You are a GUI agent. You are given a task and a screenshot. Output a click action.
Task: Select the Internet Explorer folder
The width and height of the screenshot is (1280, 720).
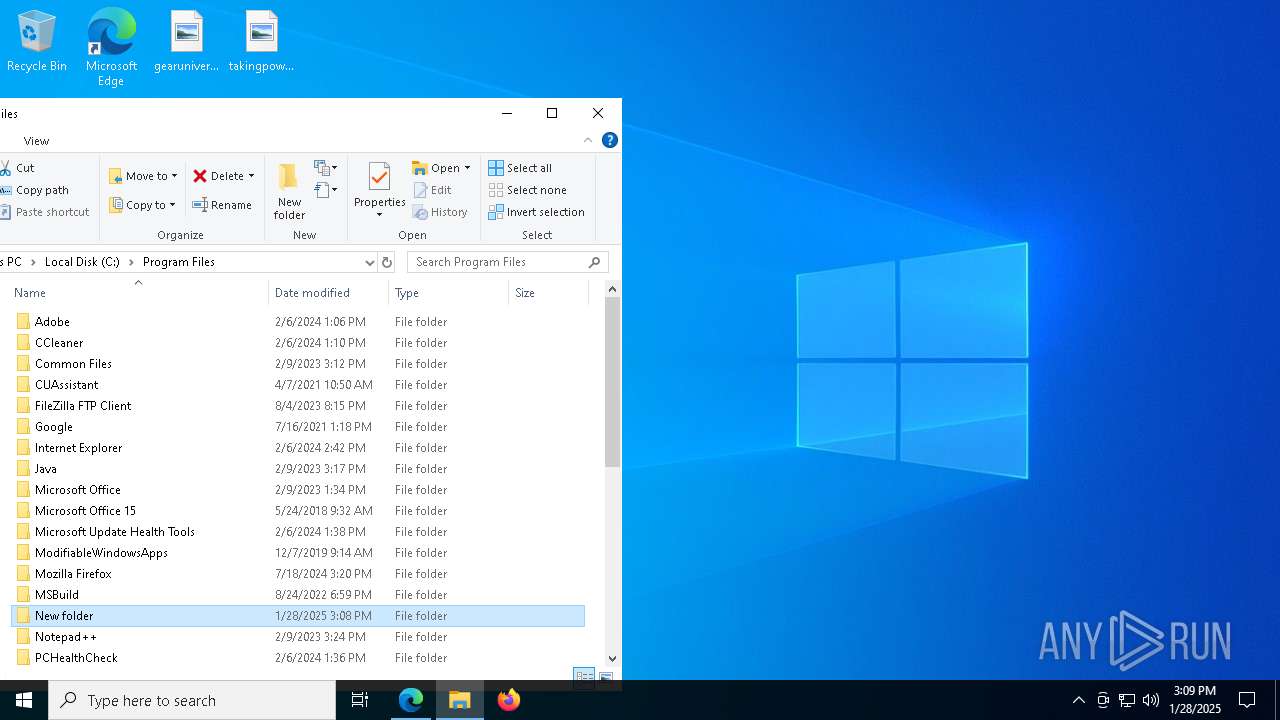click(298, 448)
